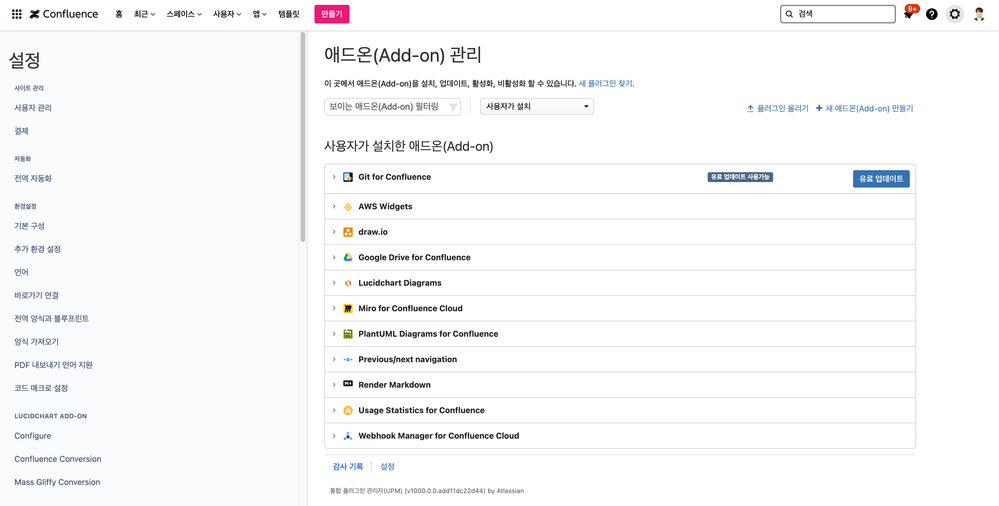Click 새 애드온(Add-on) 만들기 link

[x=865, y=108]
